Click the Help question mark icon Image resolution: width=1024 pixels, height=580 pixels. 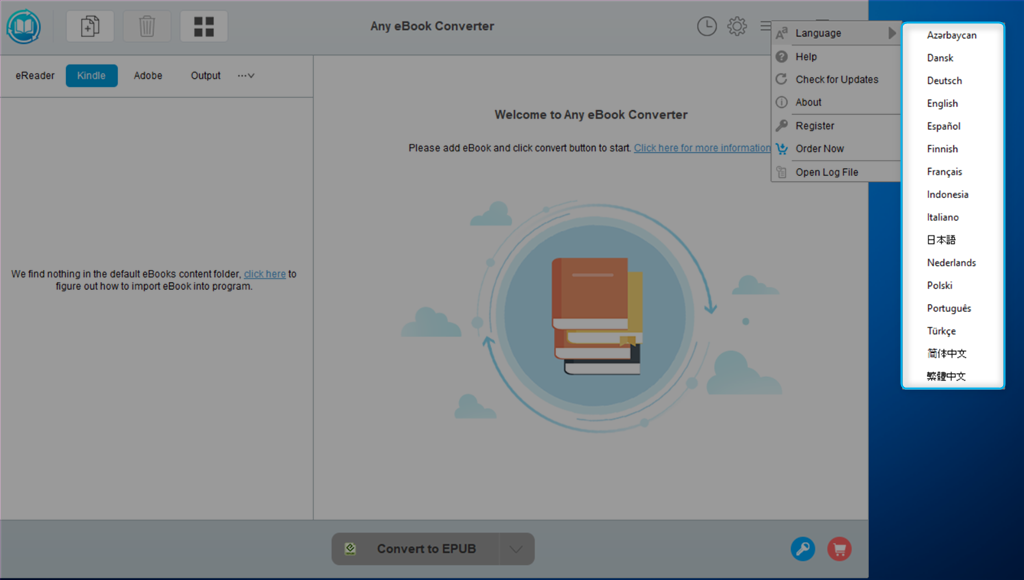pos(781,57)
